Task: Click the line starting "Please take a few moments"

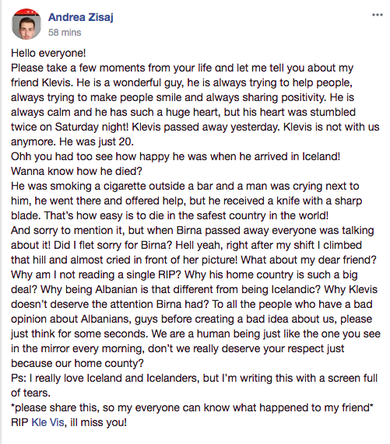Action: (182, 68)
